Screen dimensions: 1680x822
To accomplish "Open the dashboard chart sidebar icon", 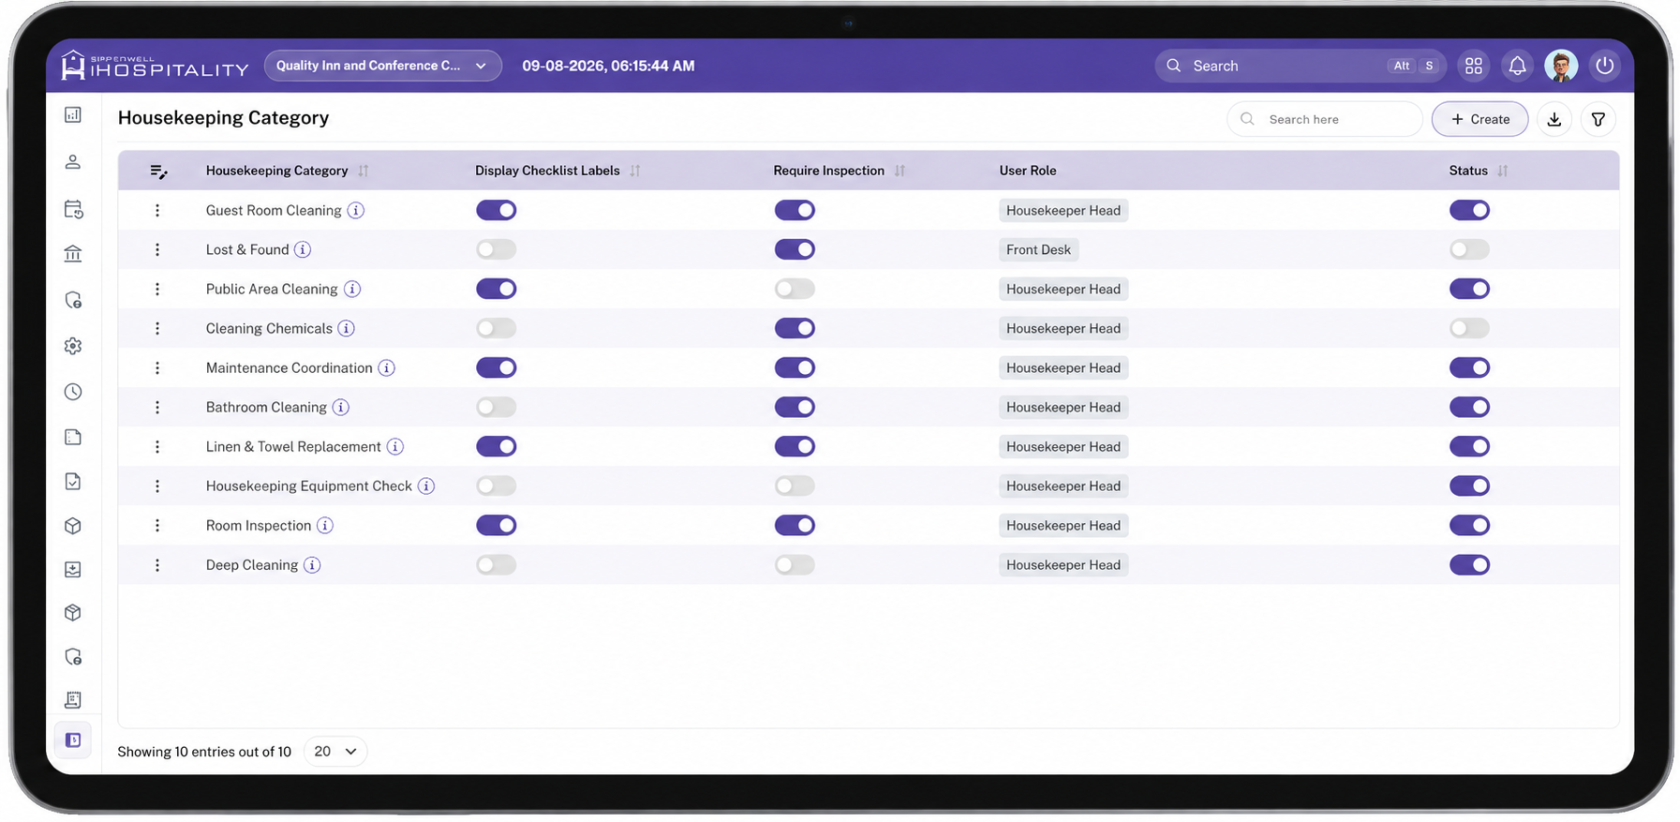I will tap(73, 115).
